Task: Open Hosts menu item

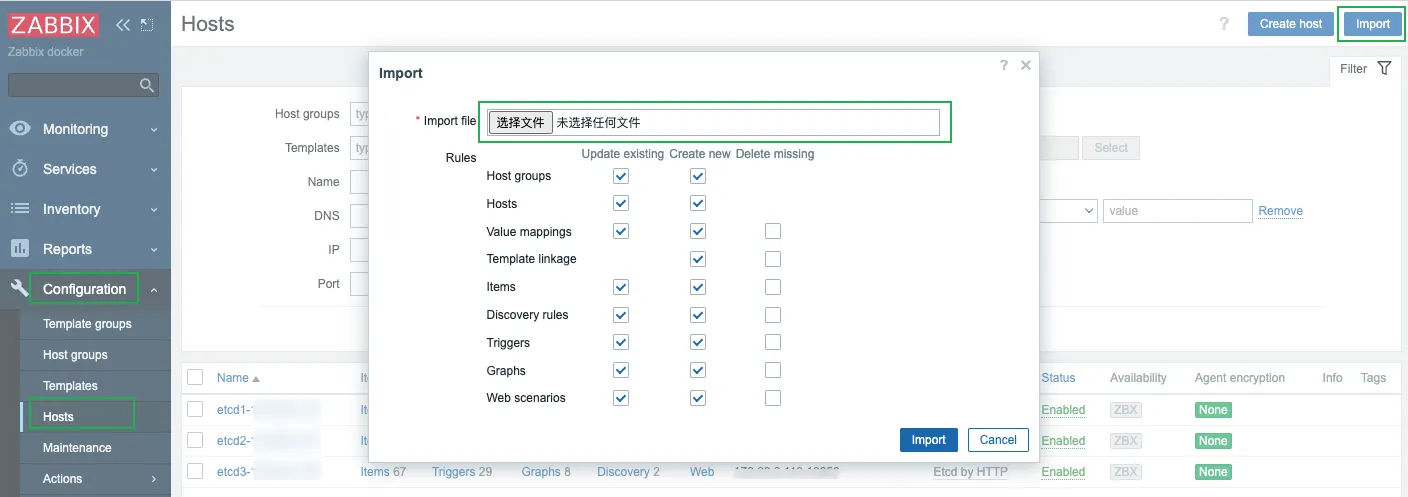Action: 58,417
